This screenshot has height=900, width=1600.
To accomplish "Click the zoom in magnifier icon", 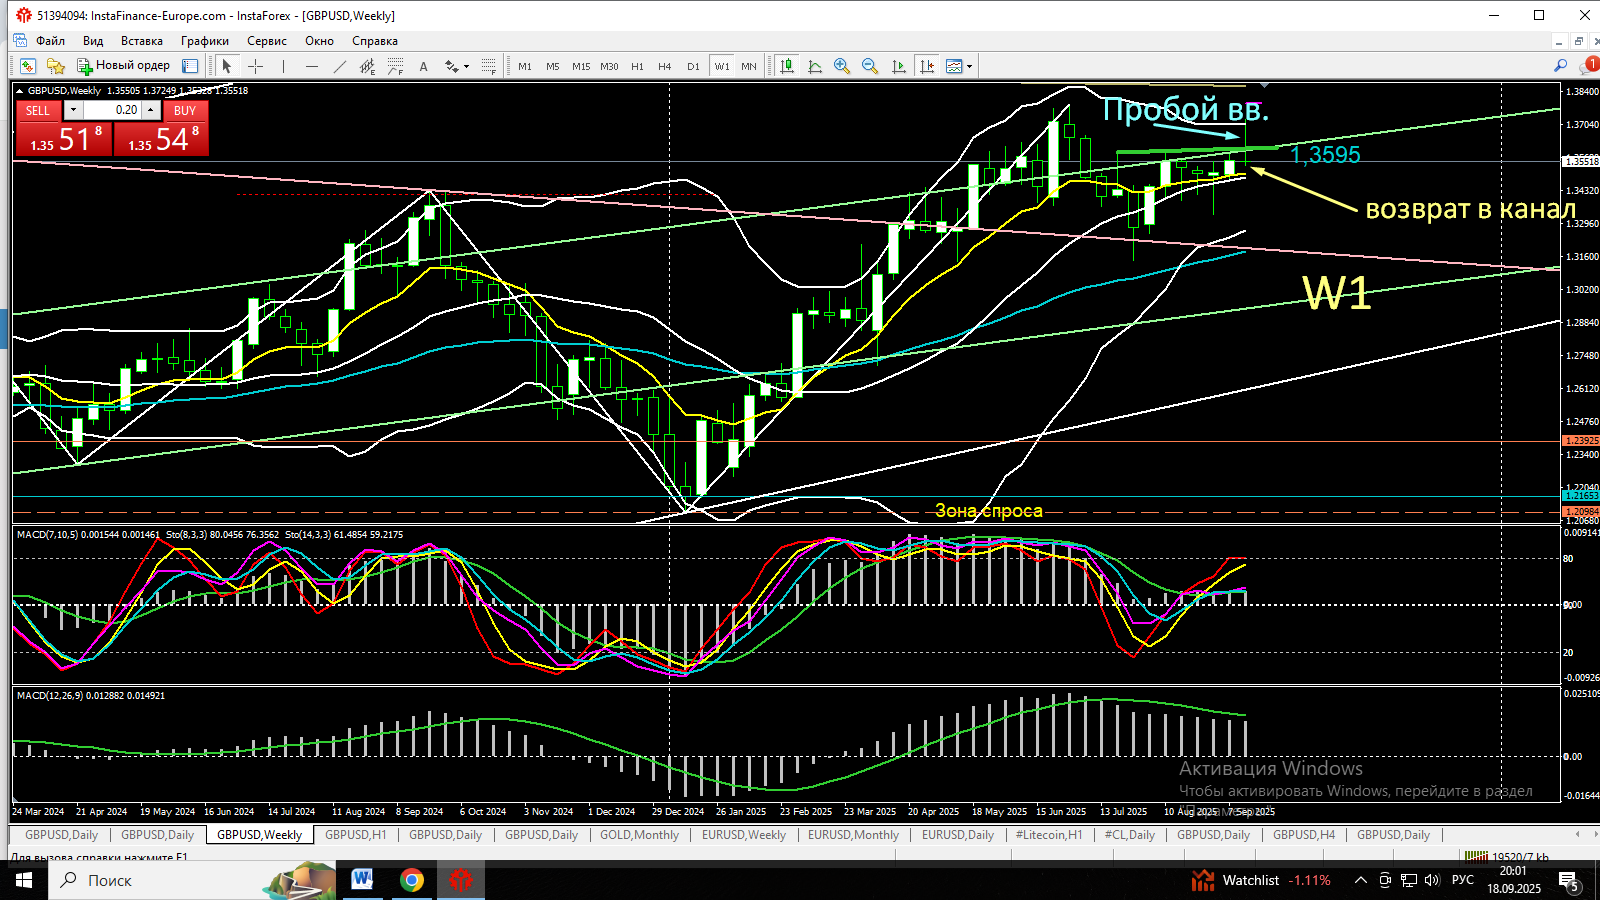I will coord(842,66).
